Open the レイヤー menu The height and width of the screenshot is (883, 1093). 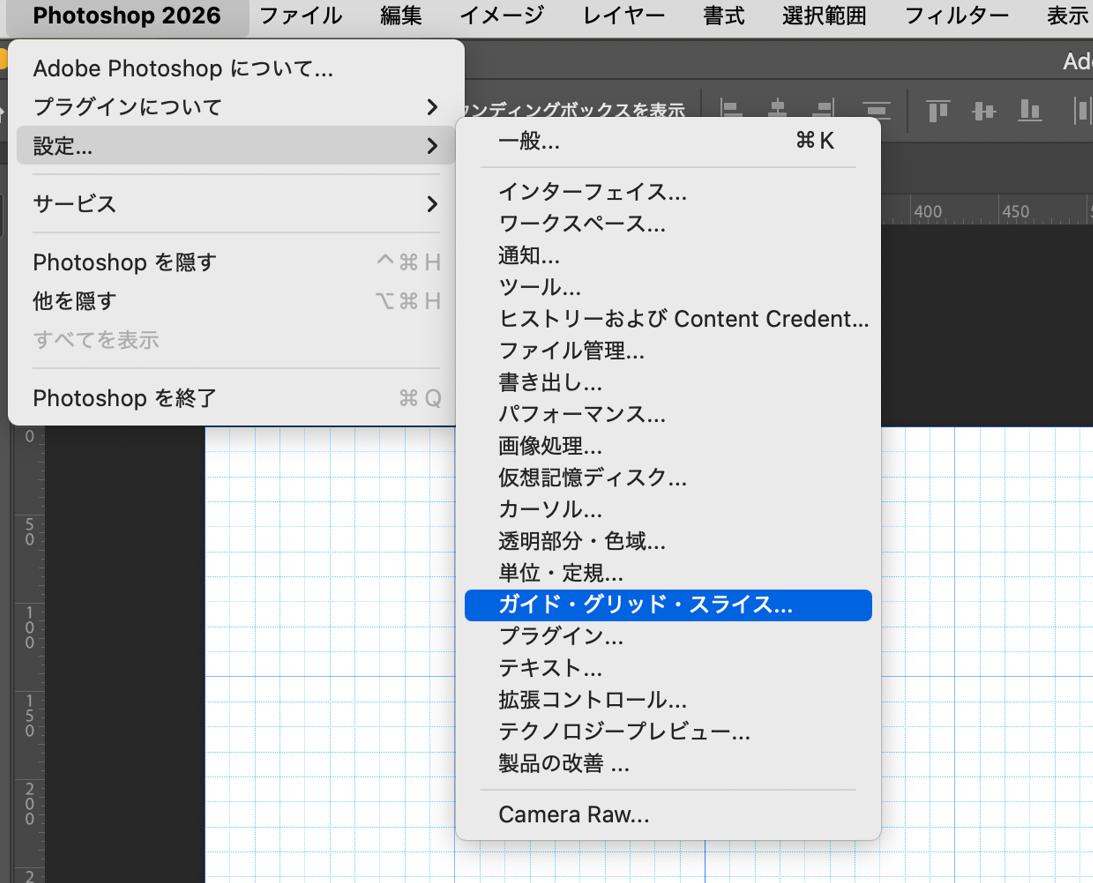click(624, 15)
